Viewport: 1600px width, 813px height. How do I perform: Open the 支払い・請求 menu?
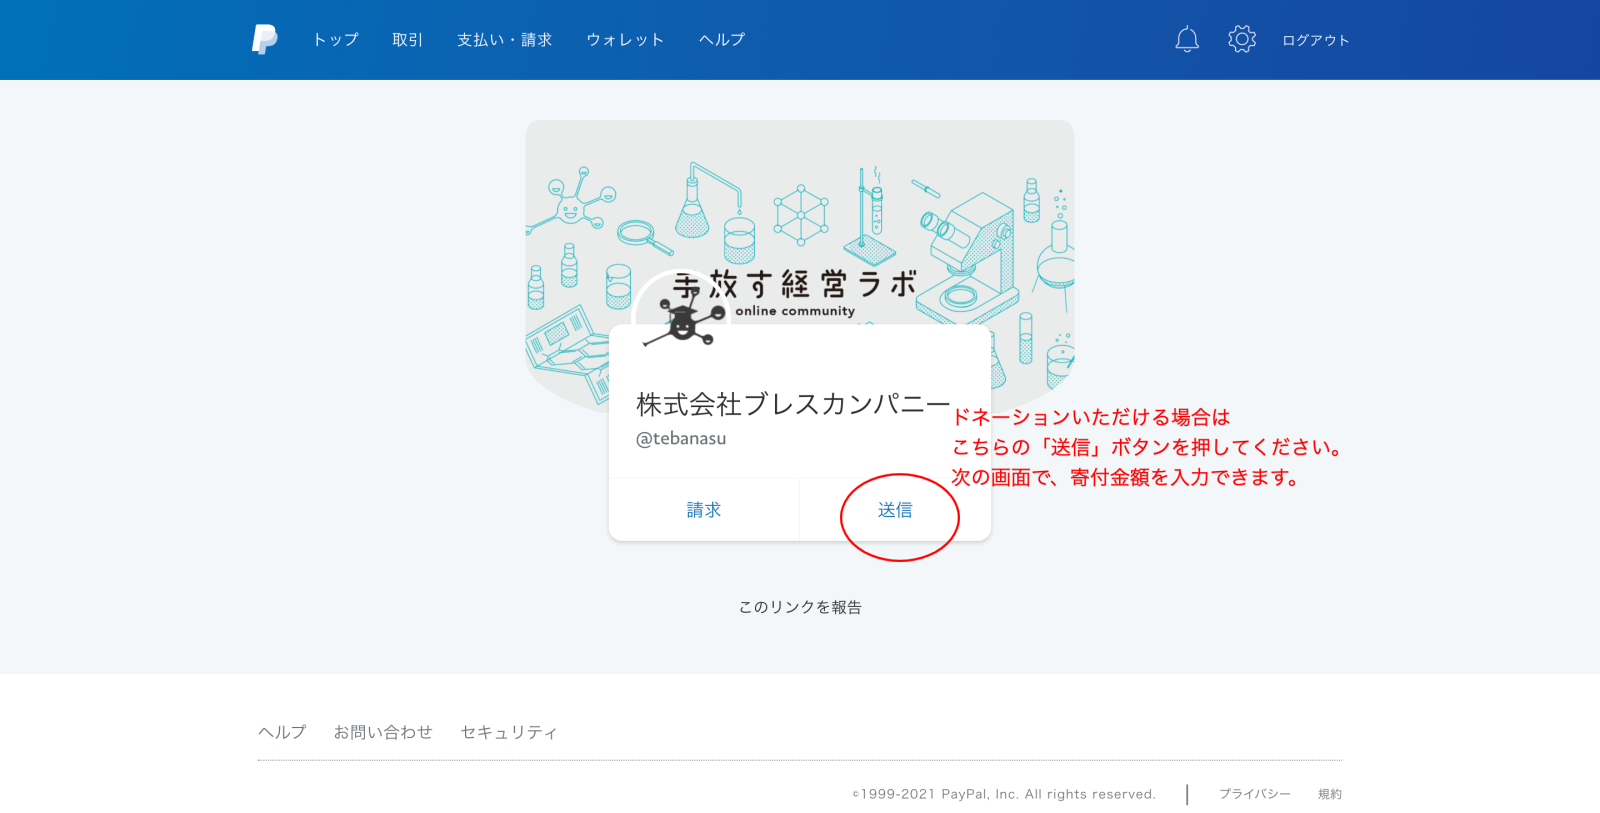click(x=505, y=40)
